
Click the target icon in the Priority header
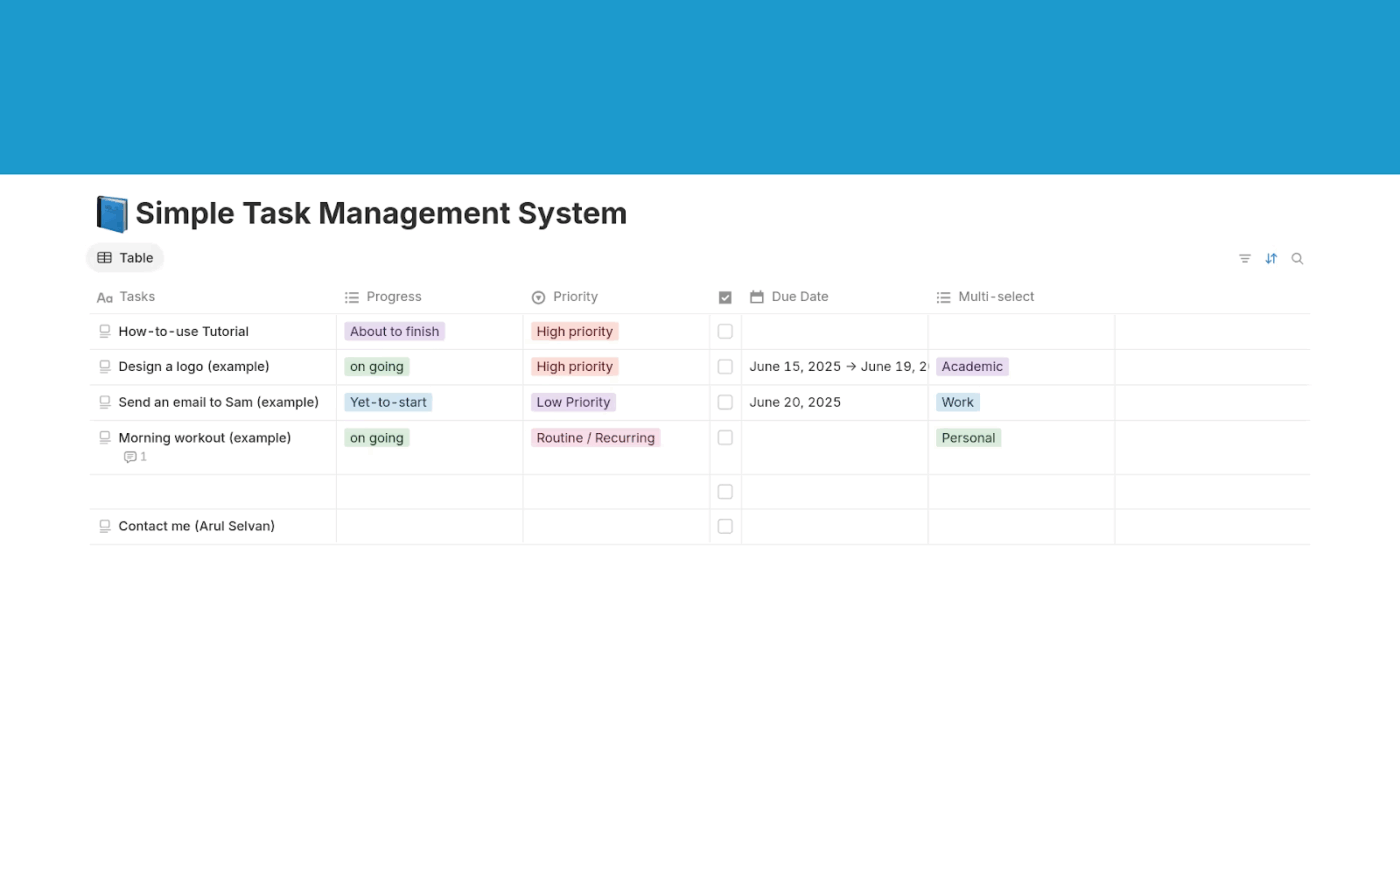point(539,296)
